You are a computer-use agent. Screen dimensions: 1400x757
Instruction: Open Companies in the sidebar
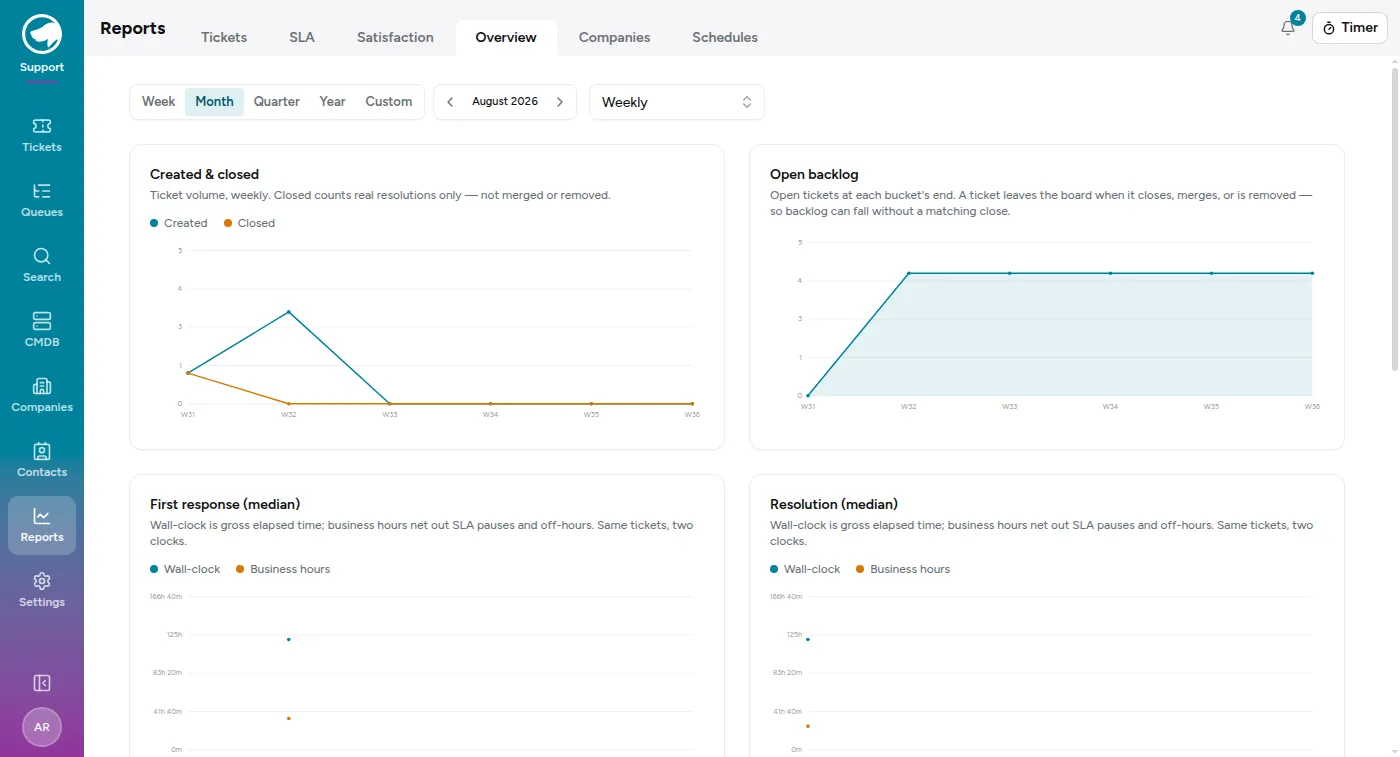tap(42, 396)
